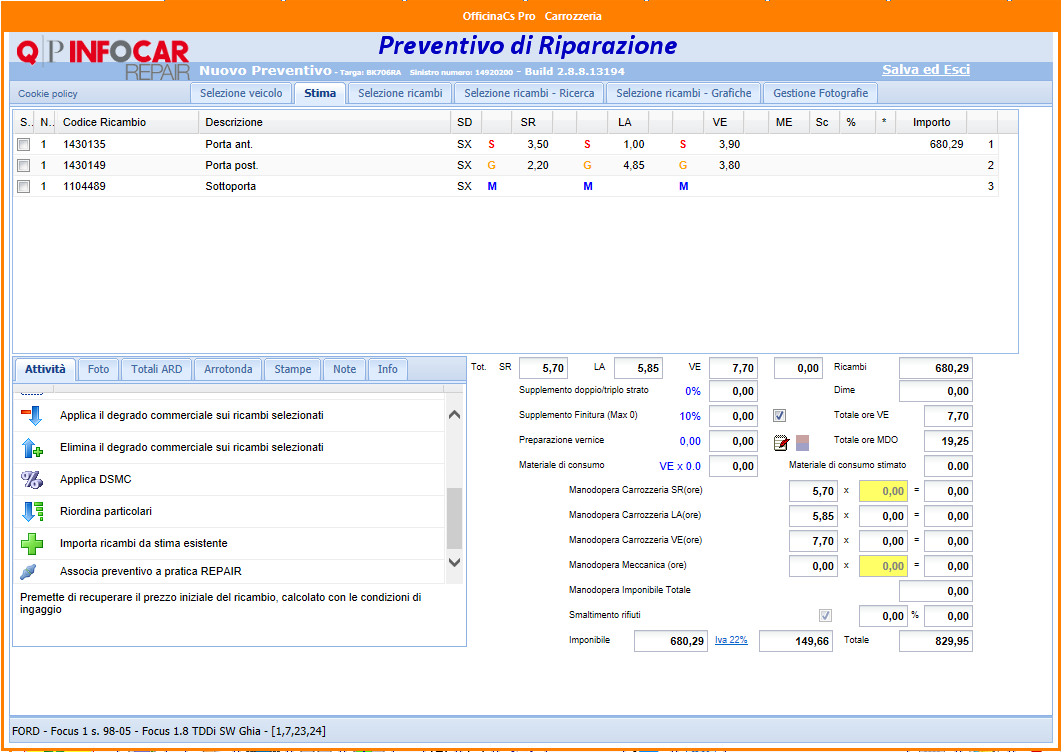This screenshot has height=752, width=1061.
Task: Click the blue 10% Supplemento Finitura value
Action: (690, 416)
